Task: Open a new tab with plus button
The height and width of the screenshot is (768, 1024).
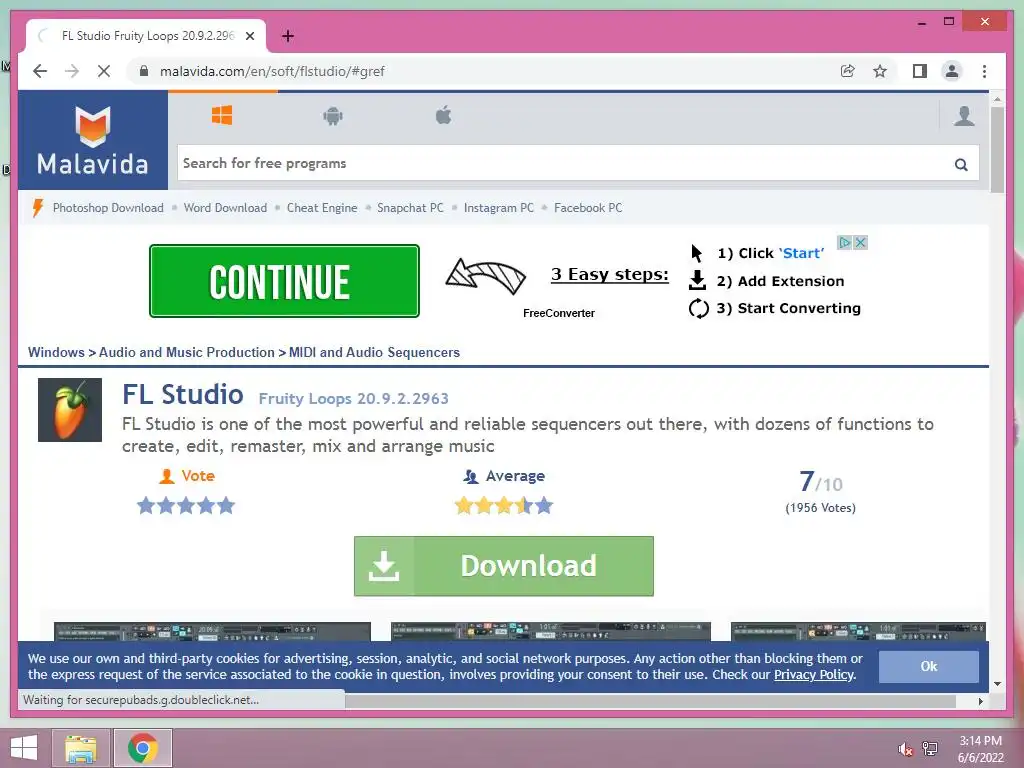Action: point(288,37)
